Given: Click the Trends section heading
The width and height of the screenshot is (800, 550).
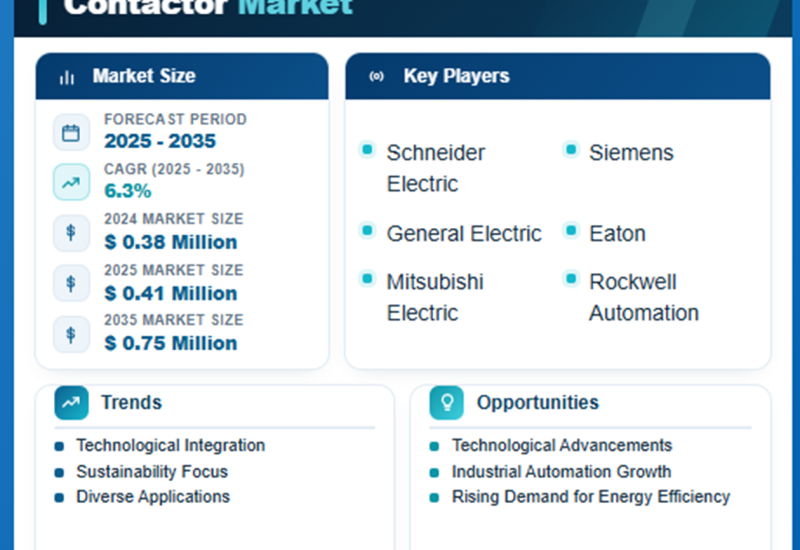Looking at the screenshot, I should 131,403.
